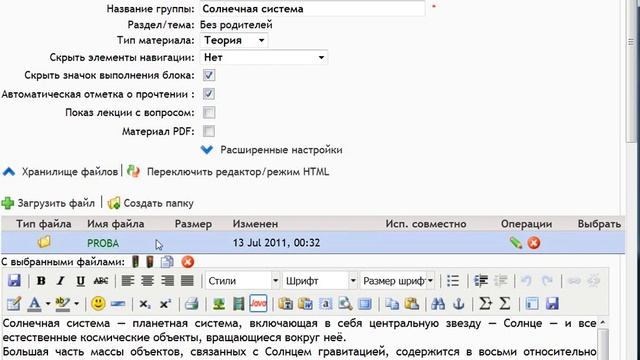Insert horizontal rule line
The image size is (640, 360).
coord(118,304)
